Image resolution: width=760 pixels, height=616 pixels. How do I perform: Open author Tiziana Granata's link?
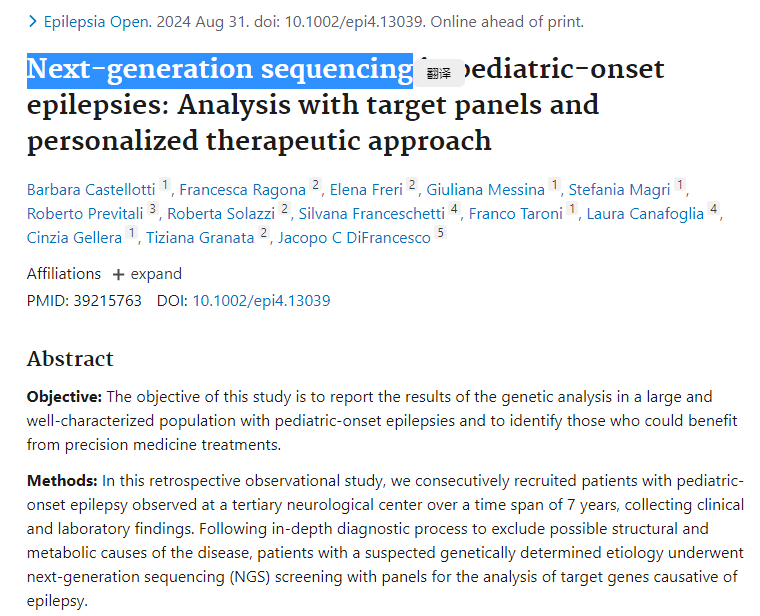coord(200,238)
